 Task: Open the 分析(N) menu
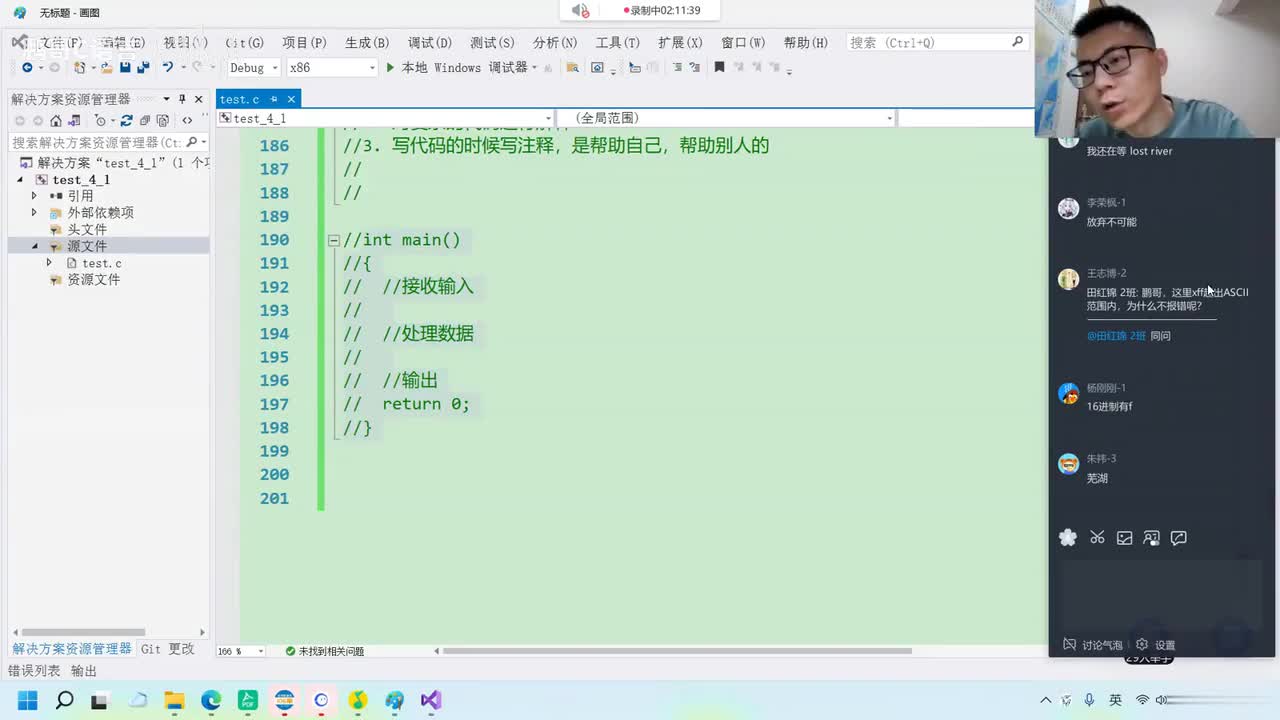554,43
